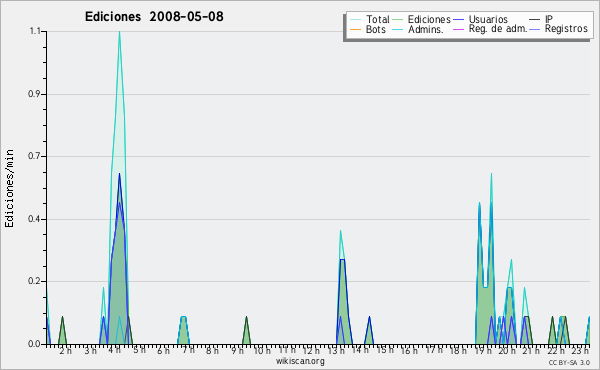Click the Ediciones legend label
This screenshot has width=600, height=370.
(429, 19)
